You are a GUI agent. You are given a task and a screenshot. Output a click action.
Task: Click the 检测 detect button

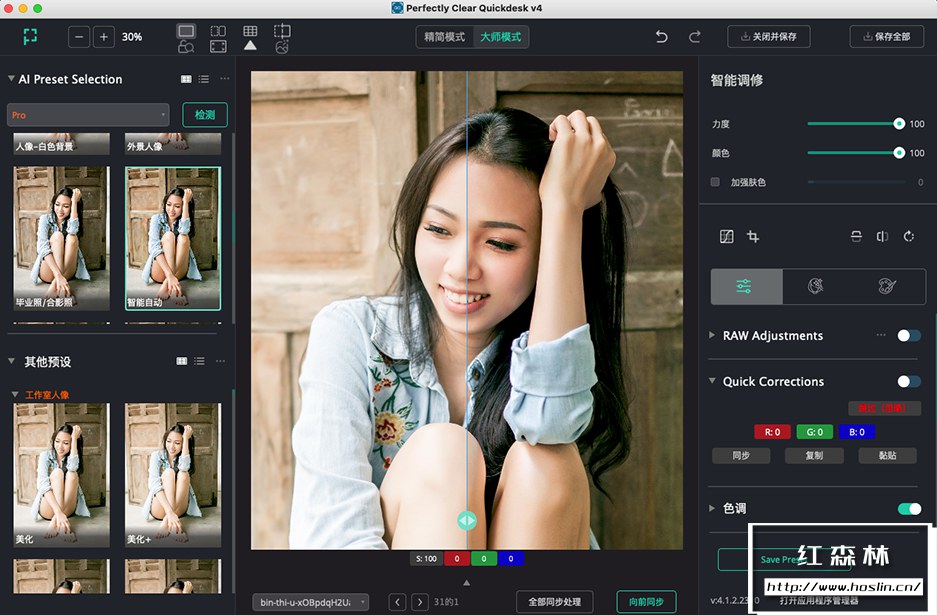point(204,114)
